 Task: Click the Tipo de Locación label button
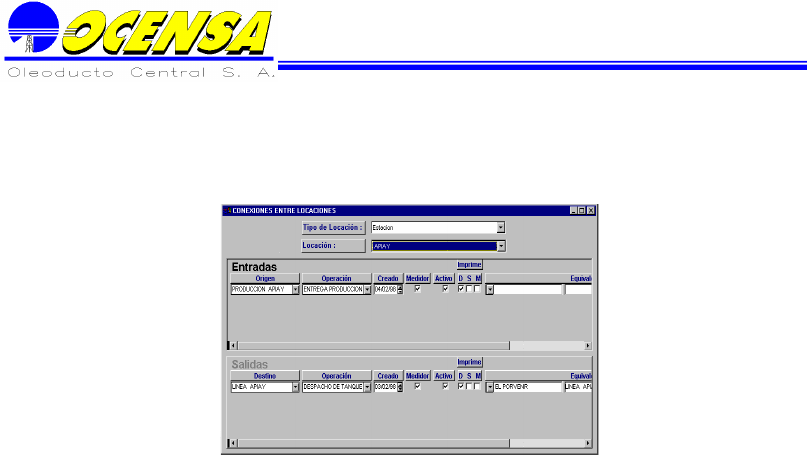click(x=333, y=227)
